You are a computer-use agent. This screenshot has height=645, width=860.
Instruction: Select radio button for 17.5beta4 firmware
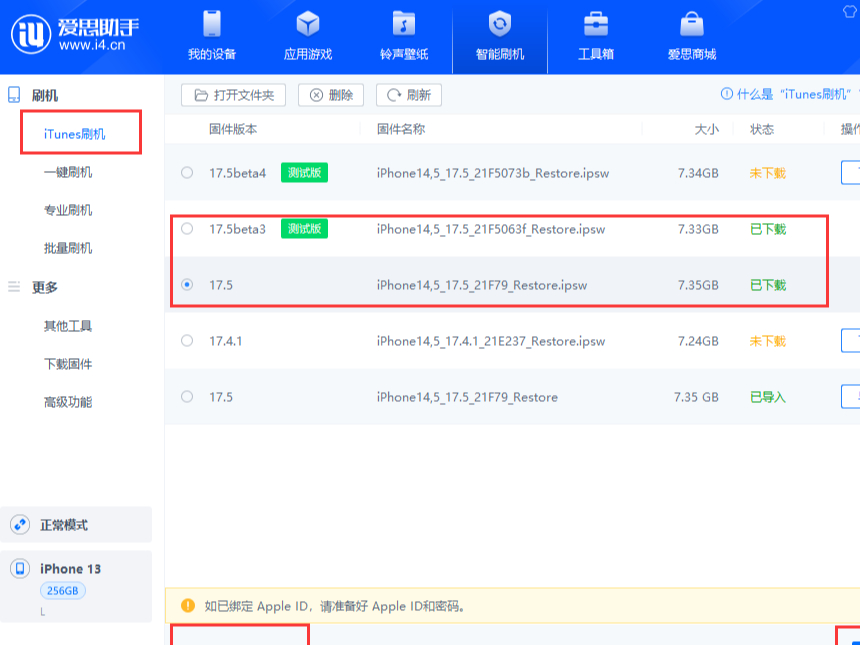[187, 173]
